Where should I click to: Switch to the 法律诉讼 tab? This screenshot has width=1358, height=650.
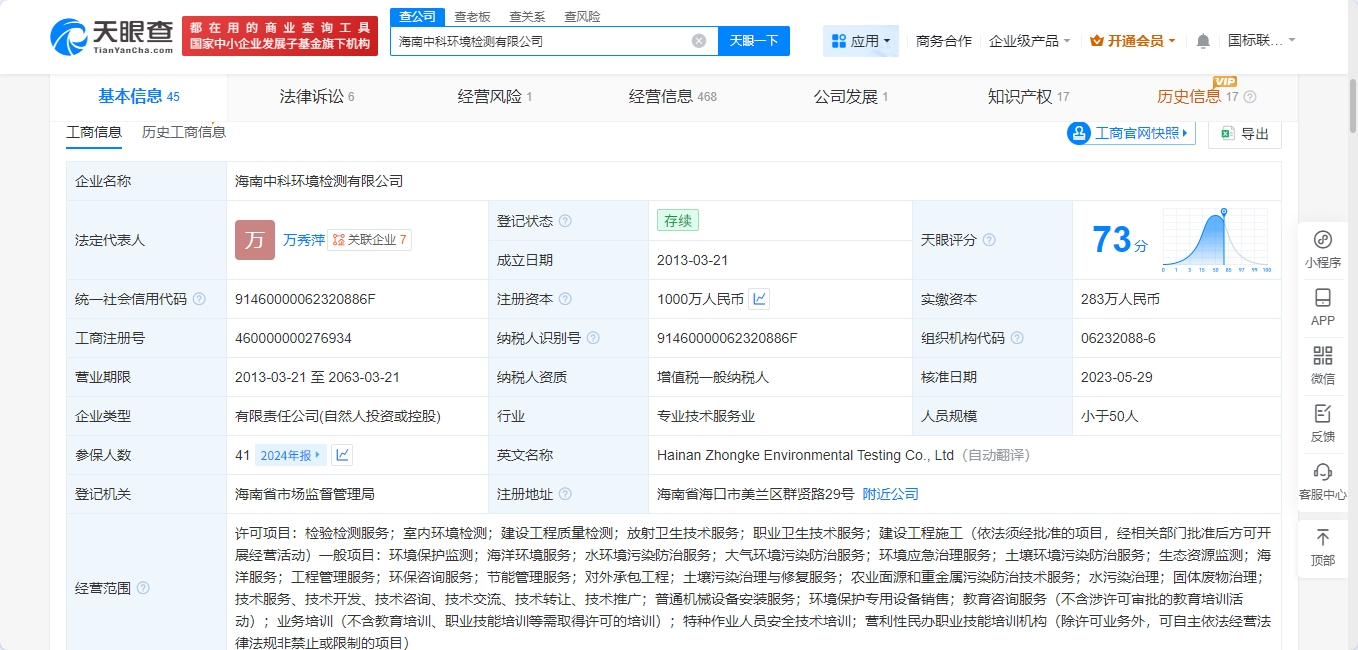point(316,97)
